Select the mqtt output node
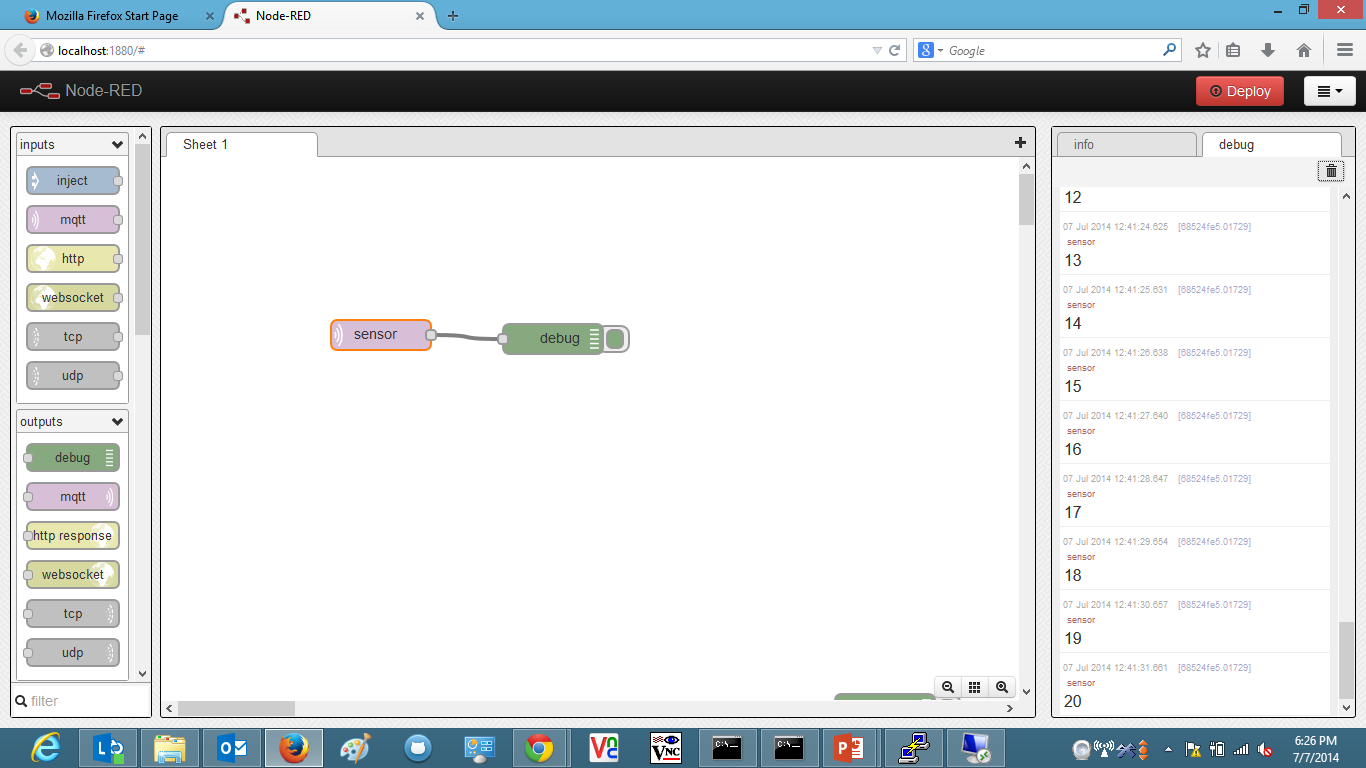Viewport: 1366px width, 768px height. (x=73, y=497)
